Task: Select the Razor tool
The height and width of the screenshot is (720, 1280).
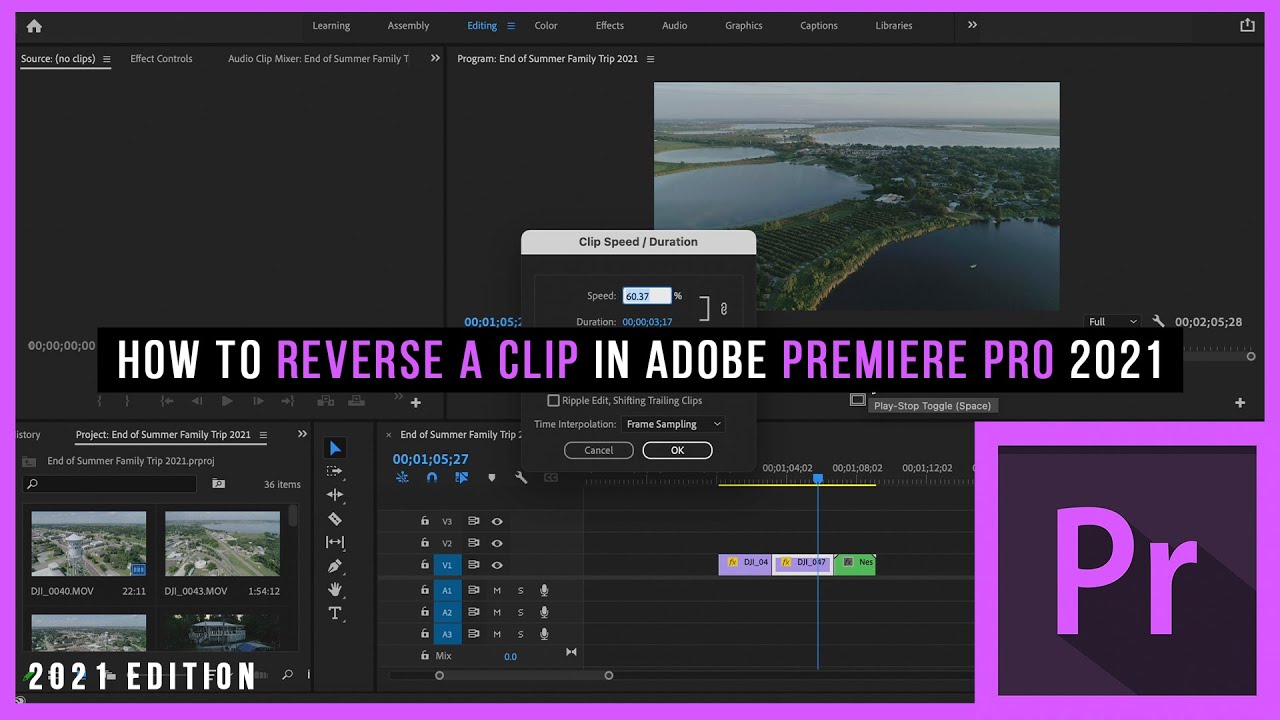Action: [x=335, y=518]
